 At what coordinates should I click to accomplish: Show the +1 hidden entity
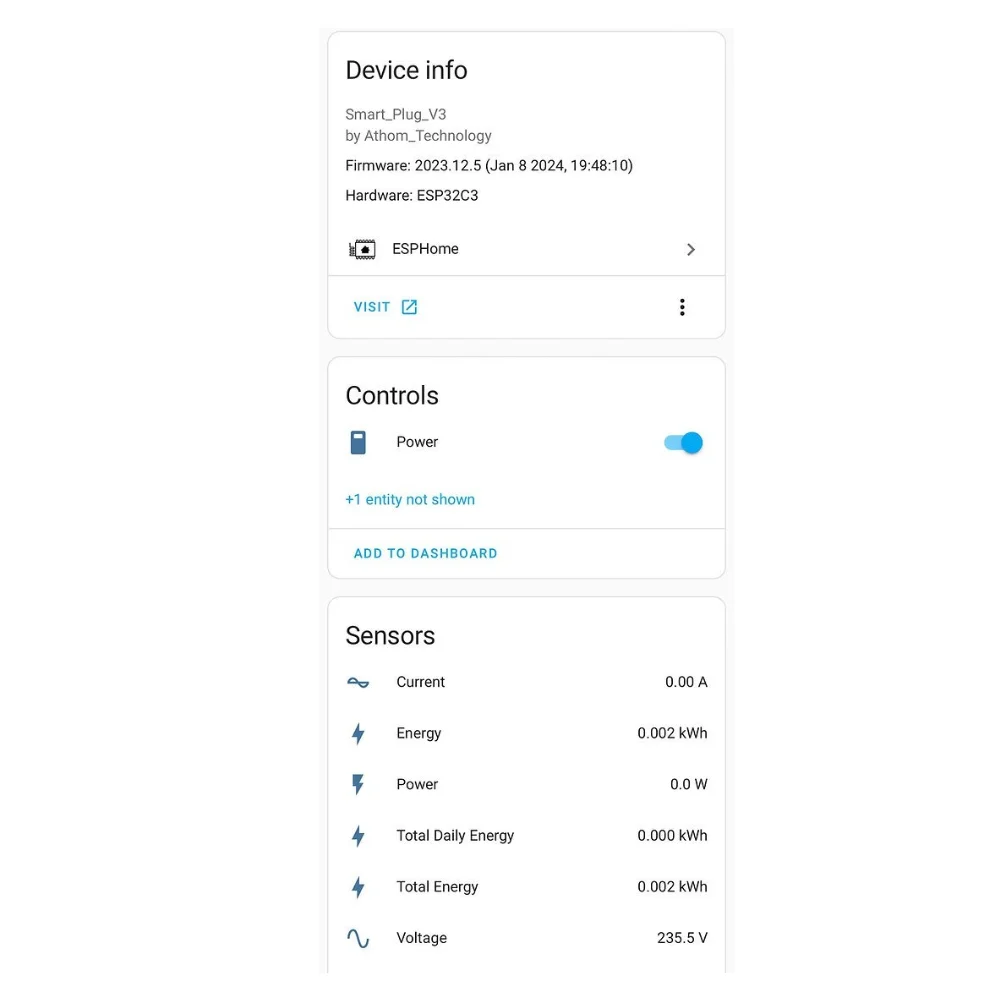click(410, 499)
